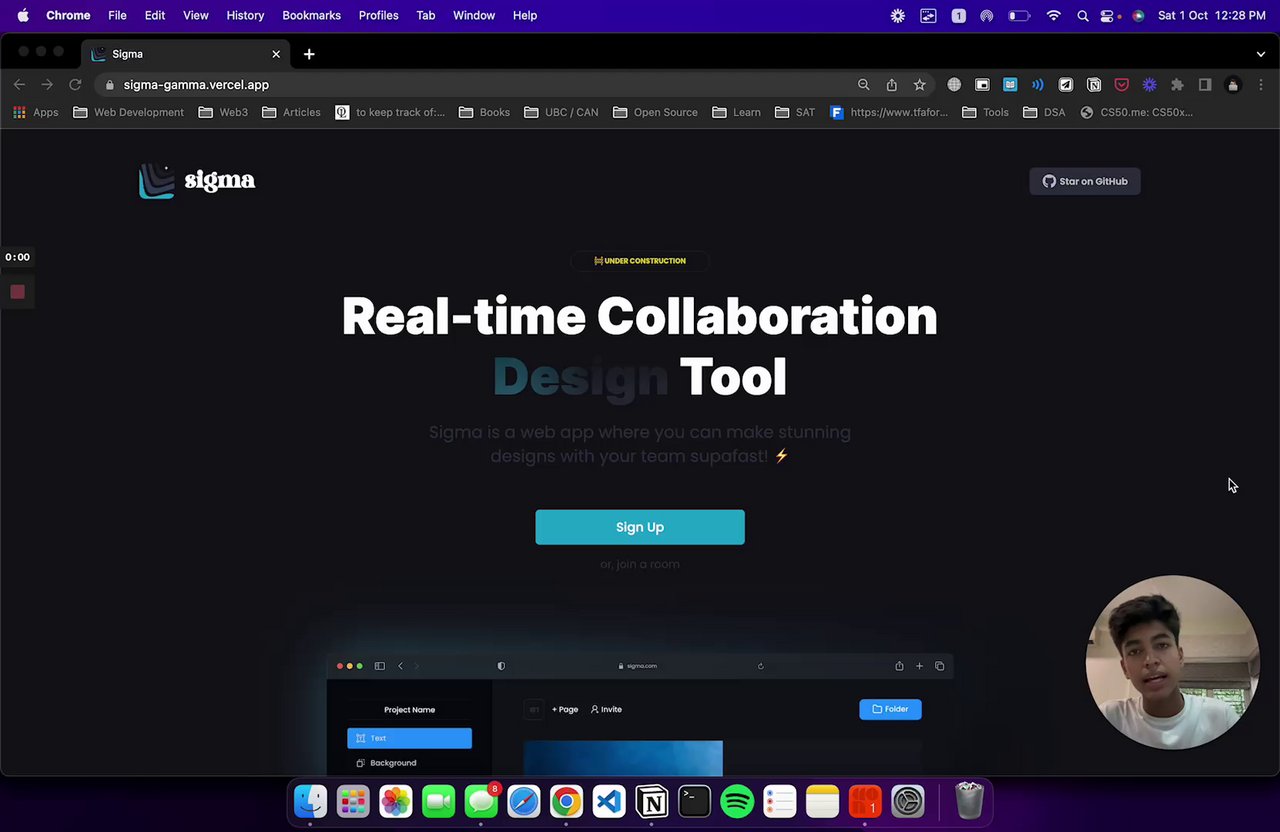Screen dimensions: 1280x832
Task: Open the Chrome three-dot menu
Action: [1261, 85]
